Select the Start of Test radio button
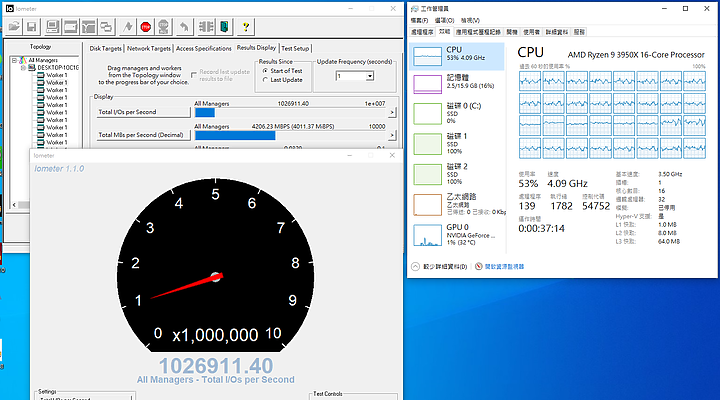The height and width of the screenshot is (400, 720). (x=265, y=71)
